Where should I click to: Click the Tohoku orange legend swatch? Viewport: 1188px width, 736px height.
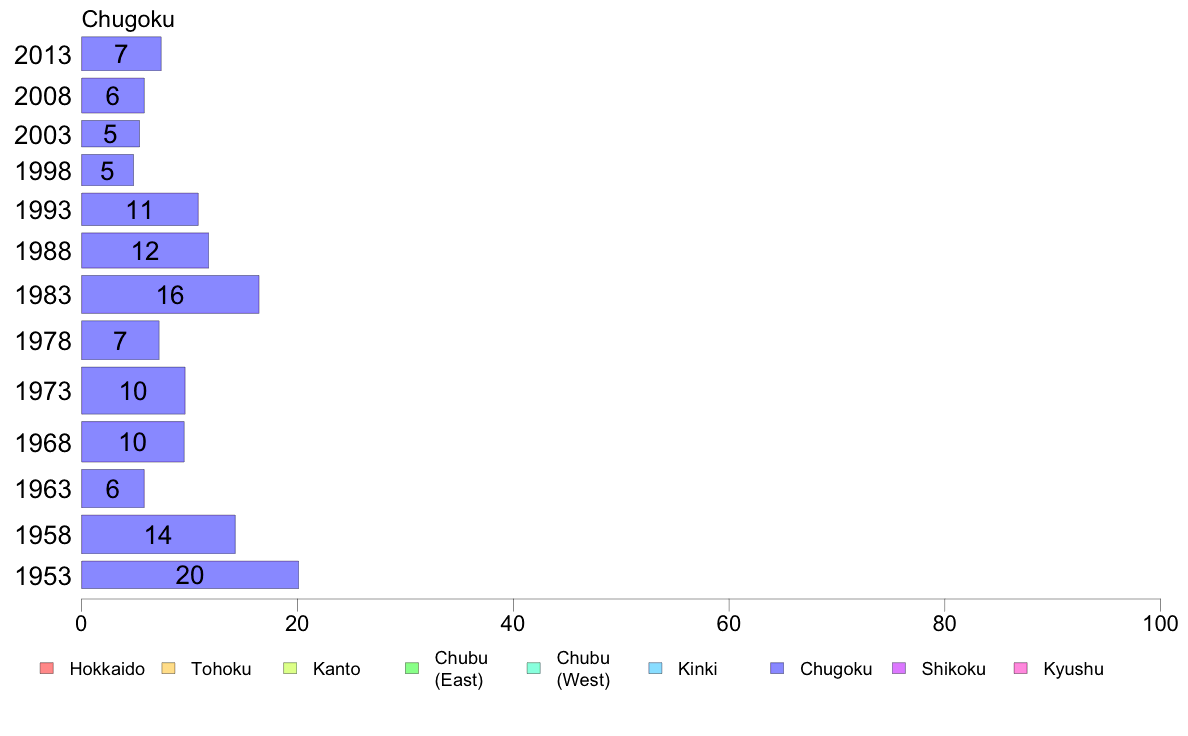pyautogui.click(x=168, y=668)
